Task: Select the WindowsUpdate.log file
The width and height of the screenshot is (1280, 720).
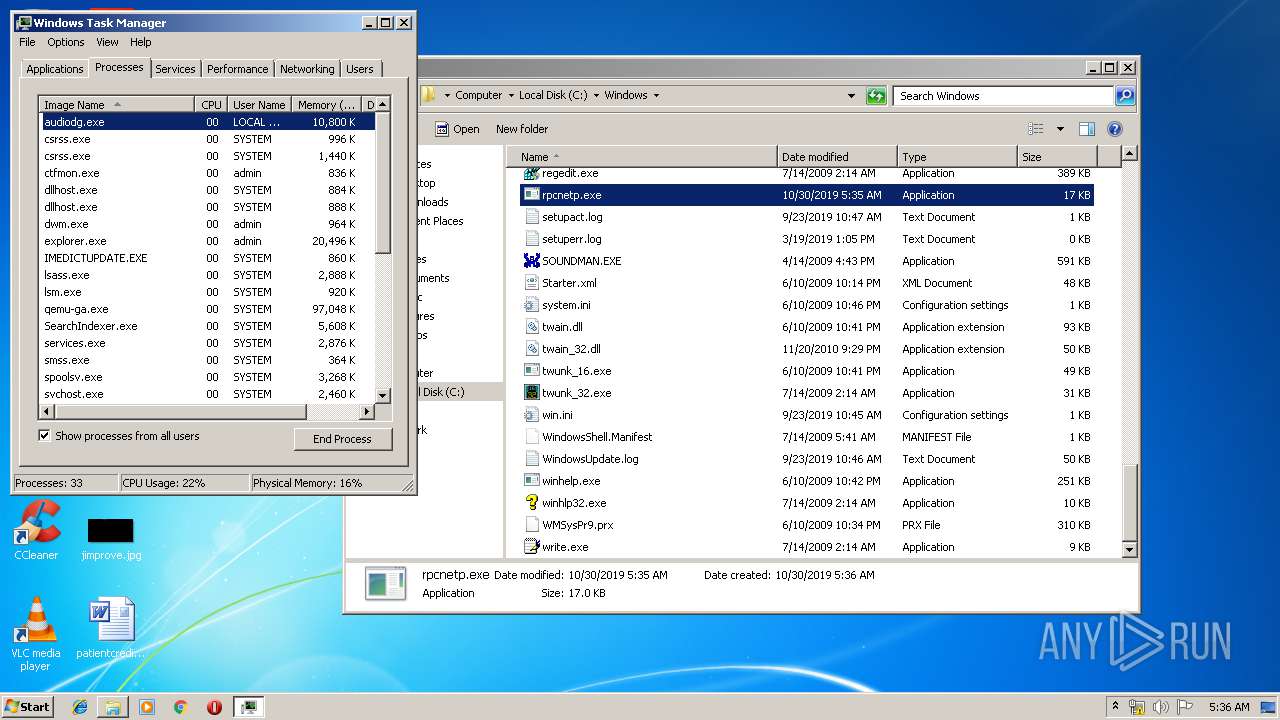Action: click(590, 459)
